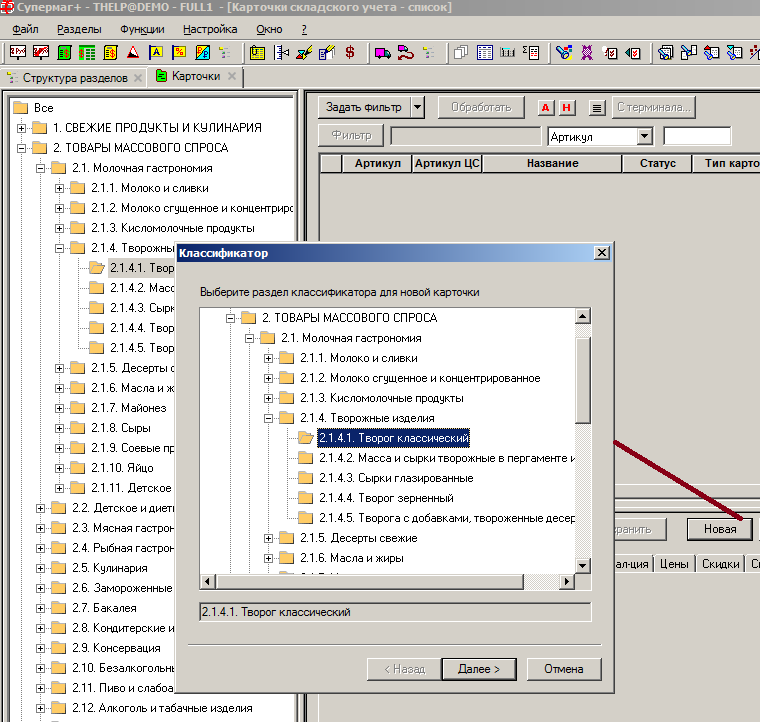Click the purple crossed-mesh toolbar icon

click(x=587, y=52)
